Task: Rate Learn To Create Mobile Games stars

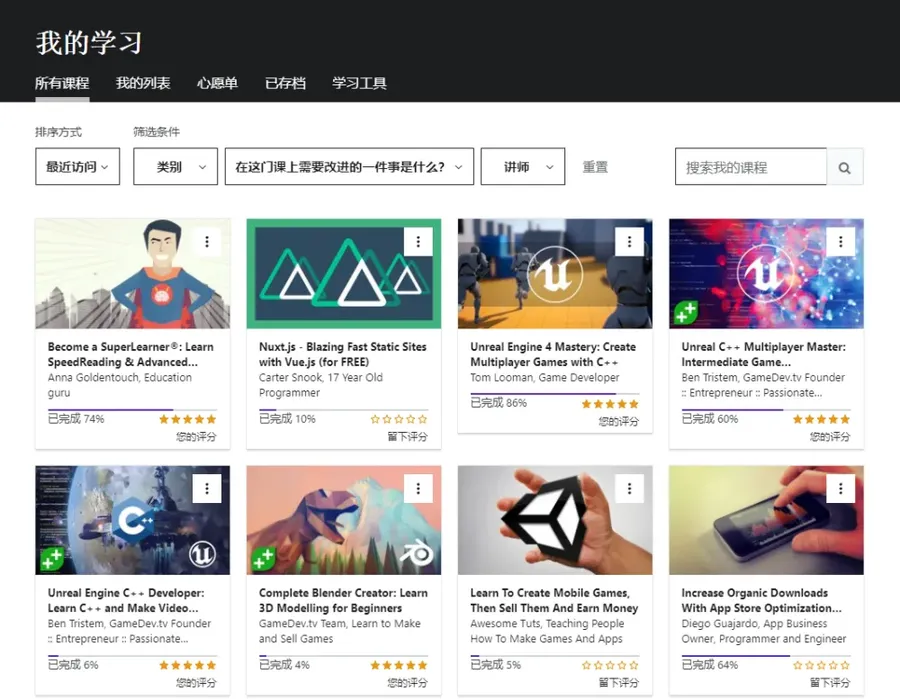Action: point(610,665)
